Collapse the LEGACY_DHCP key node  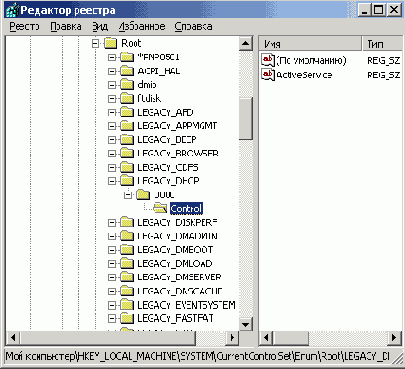[x=112, y=181]
